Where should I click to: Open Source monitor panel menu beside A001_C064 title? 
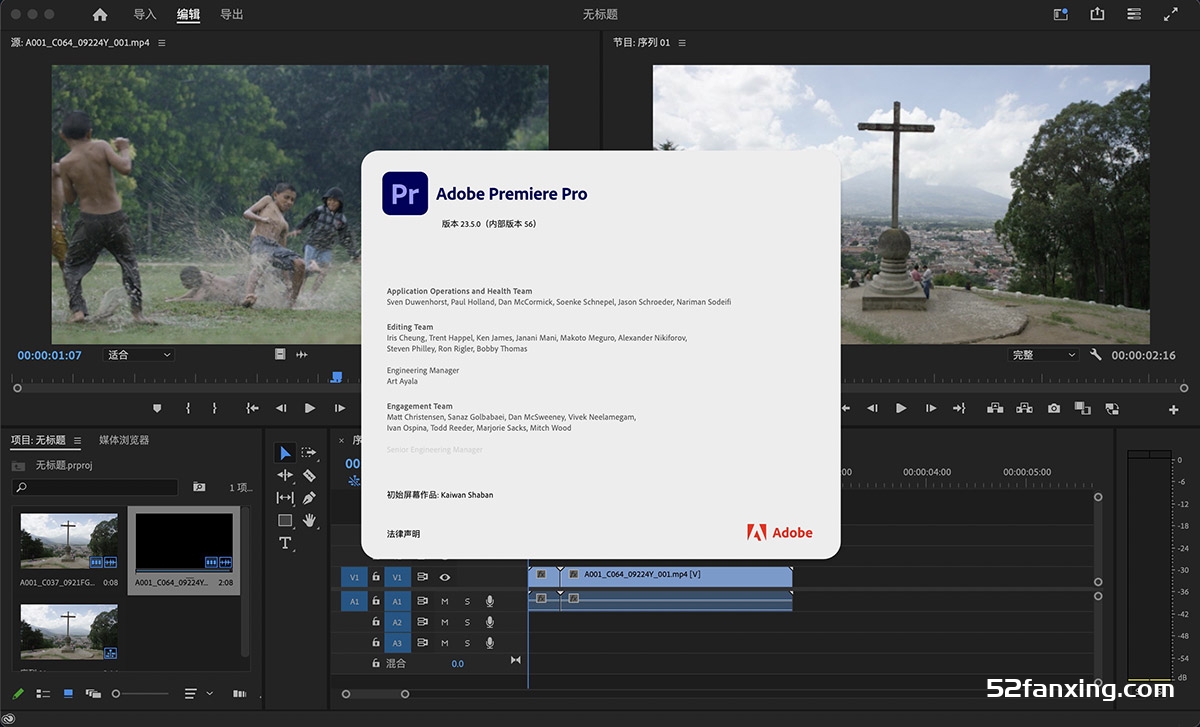point(162,43)
